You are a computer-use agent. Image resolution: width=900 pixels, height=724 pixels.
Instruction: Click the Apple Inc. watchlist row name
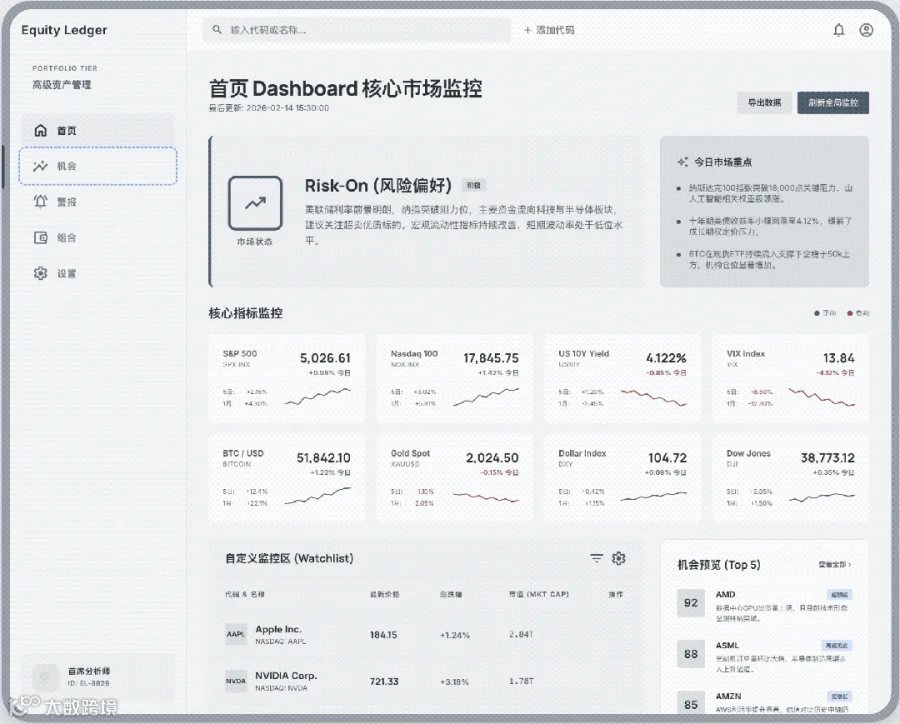[x=278, y=629]
